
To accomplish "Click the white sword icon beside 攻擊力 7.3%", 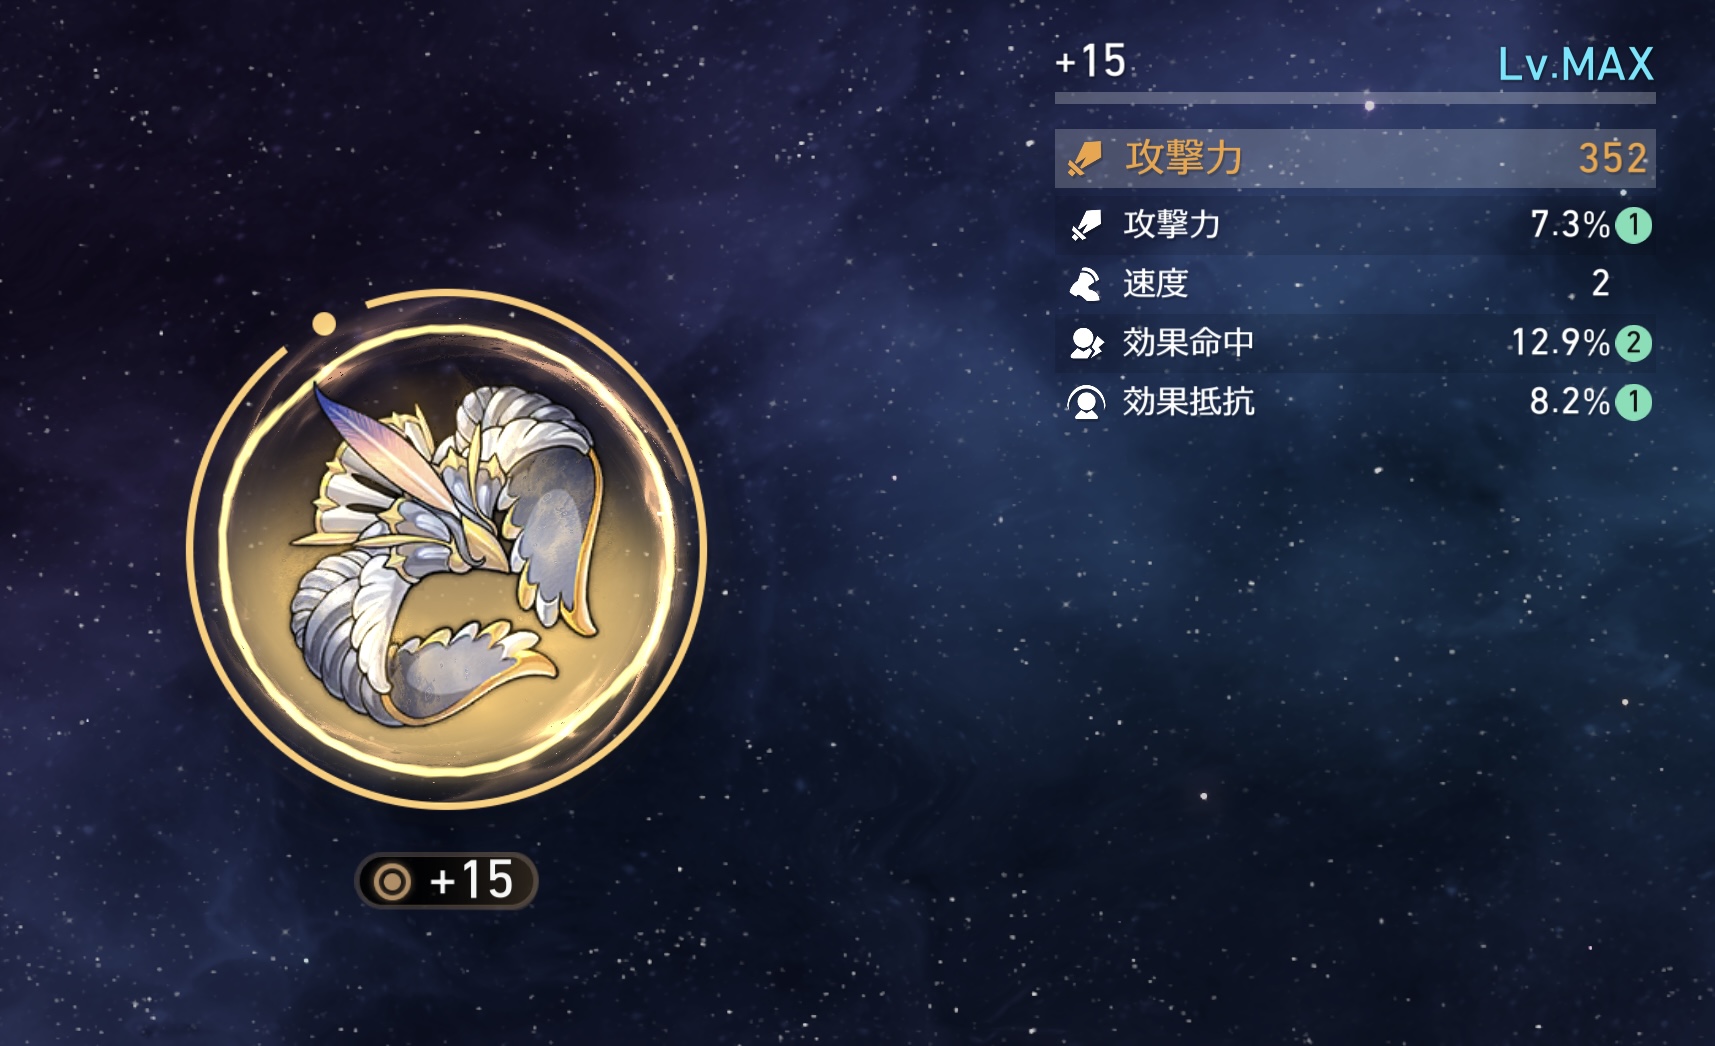I will pos(1085,225).
